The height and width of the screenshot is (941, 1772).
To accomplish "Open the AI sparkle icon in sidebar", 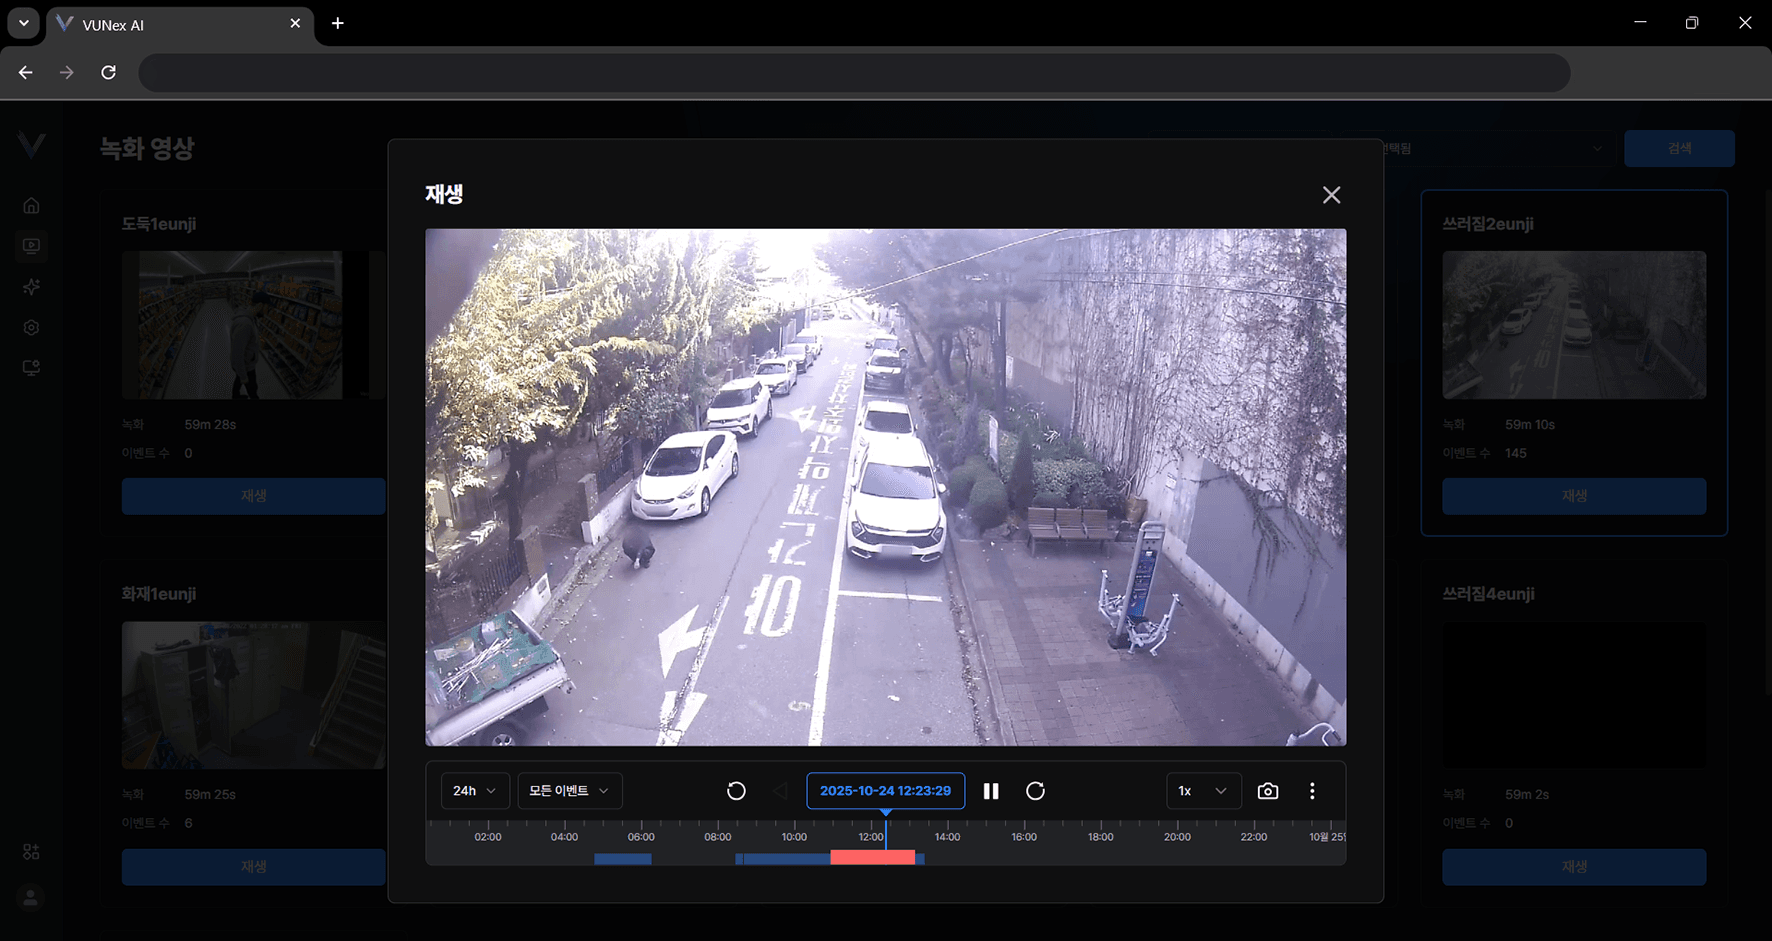I will pyautogui.click(x=32, y=287).
